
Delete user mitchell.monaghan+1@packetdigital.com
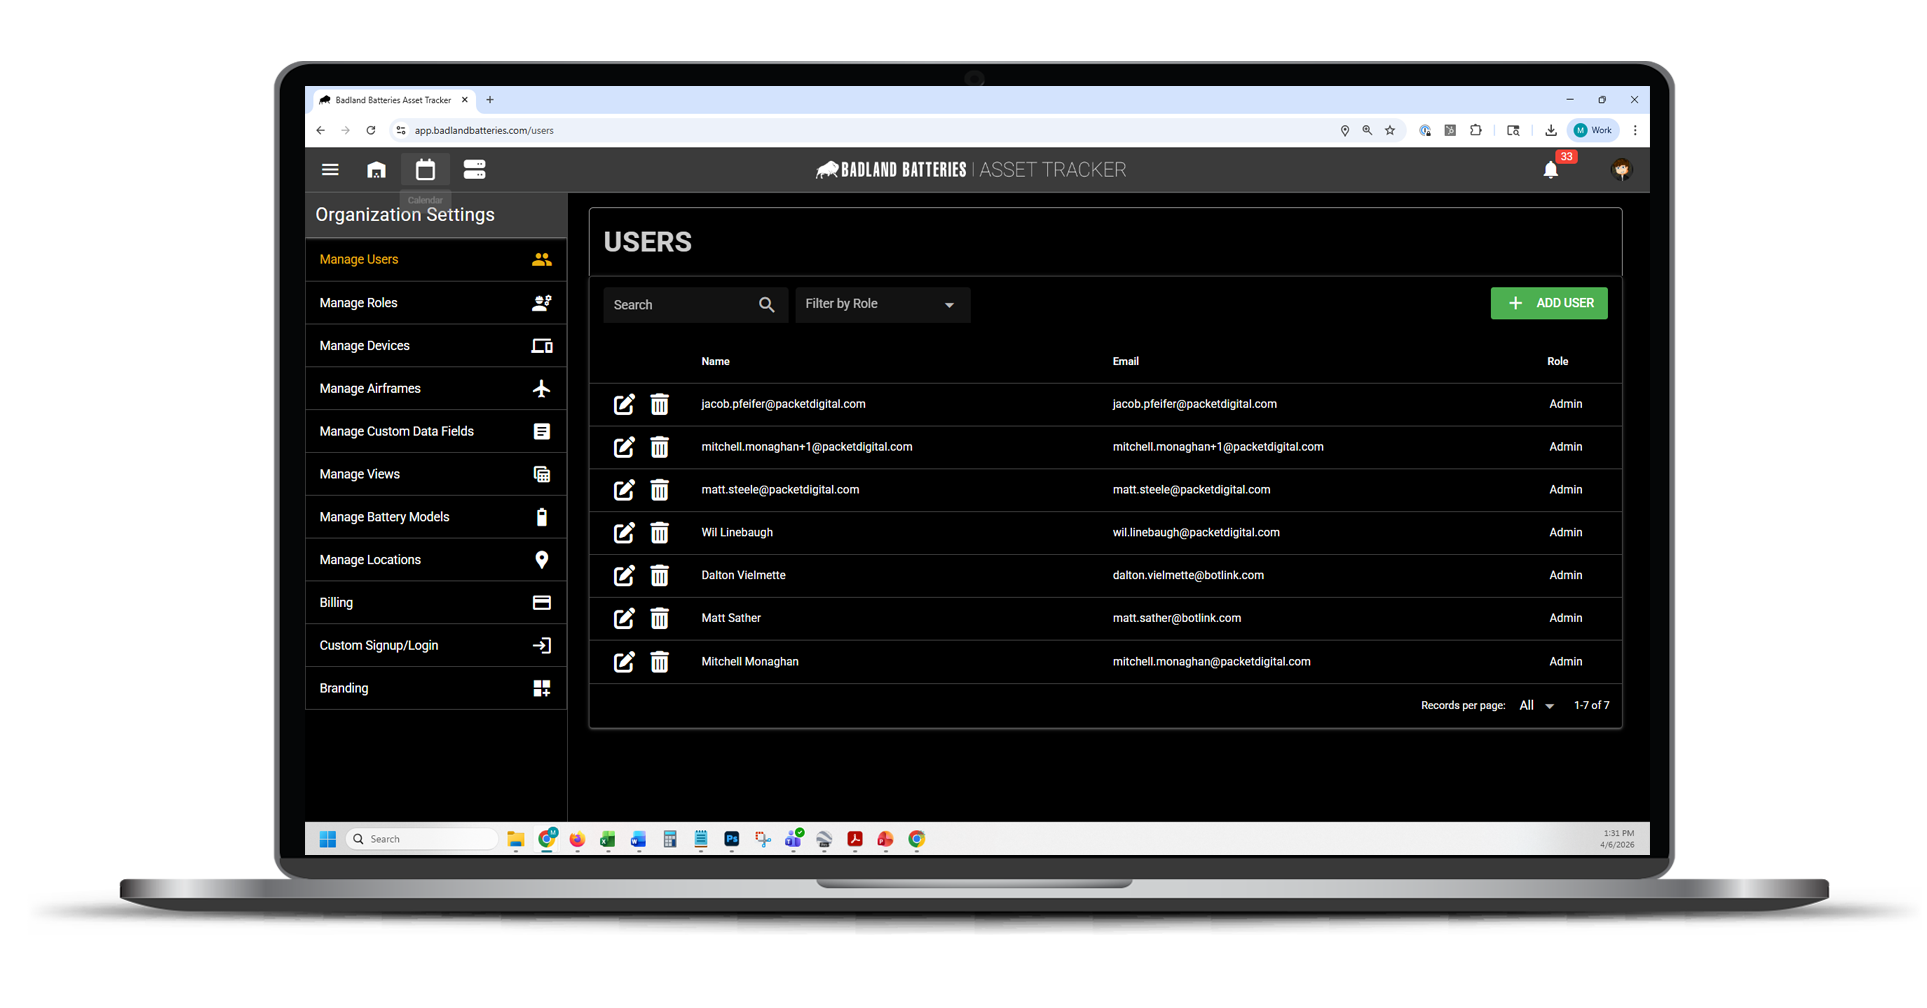pos(659,447)
